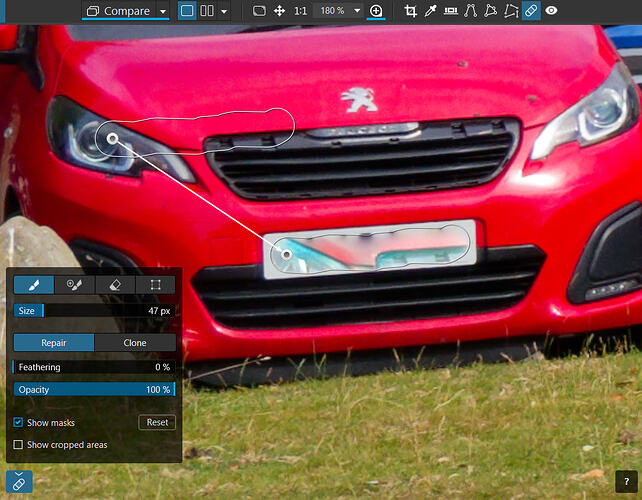Choose the eraser mode in Repair panel
642x500 pixels.
(115, 285)
